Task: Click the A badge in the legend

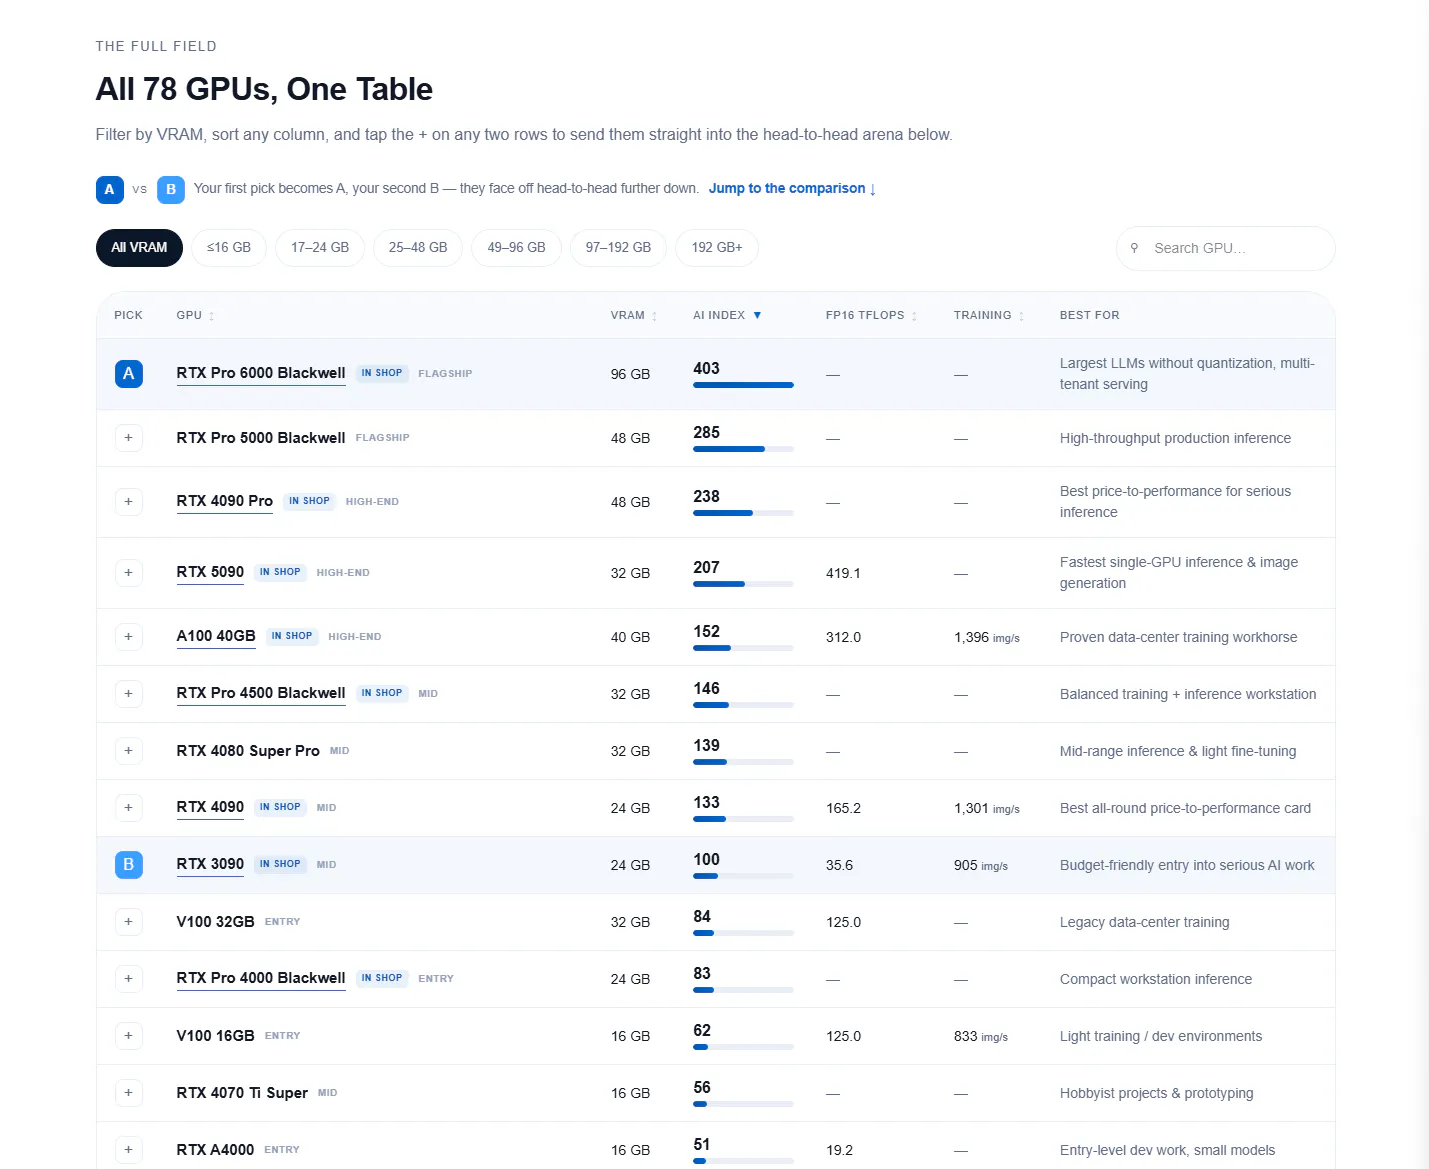Action: coord(110,189)
